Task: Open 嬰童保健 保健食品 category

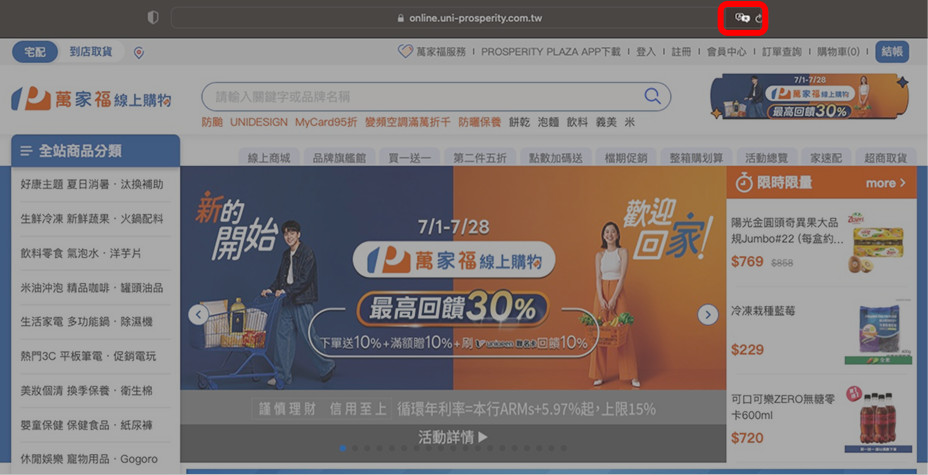Action: click(x=86, y=425)
